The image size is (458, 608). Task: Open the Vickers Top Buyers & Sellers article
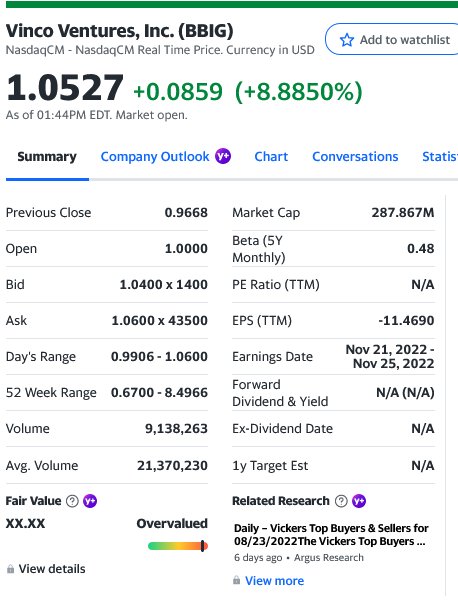(x=331, y=534)
